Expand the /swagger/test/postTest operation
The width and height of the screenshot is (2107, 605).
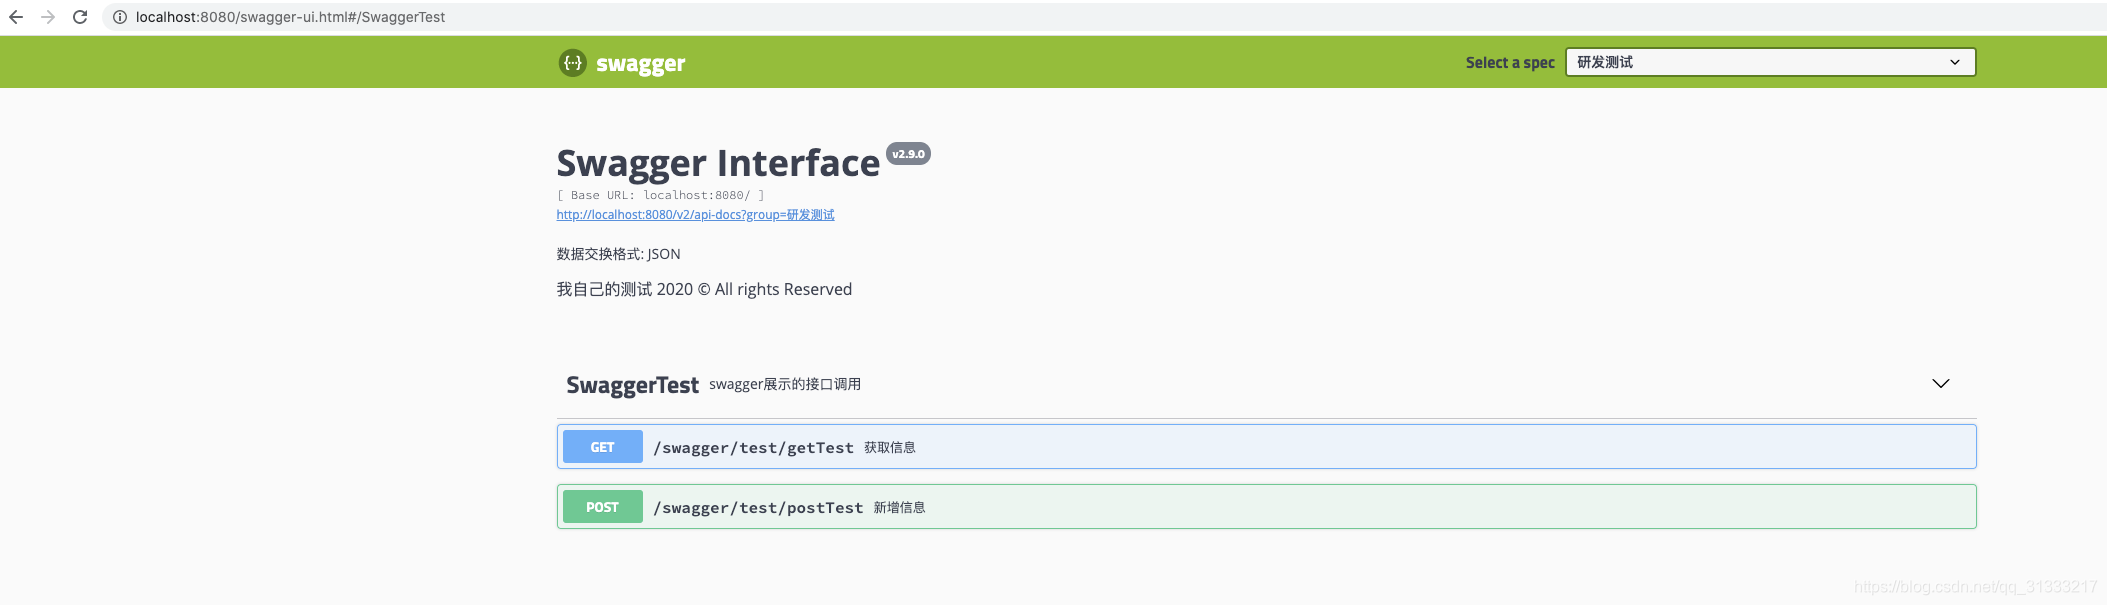[x=1266, y=507]
